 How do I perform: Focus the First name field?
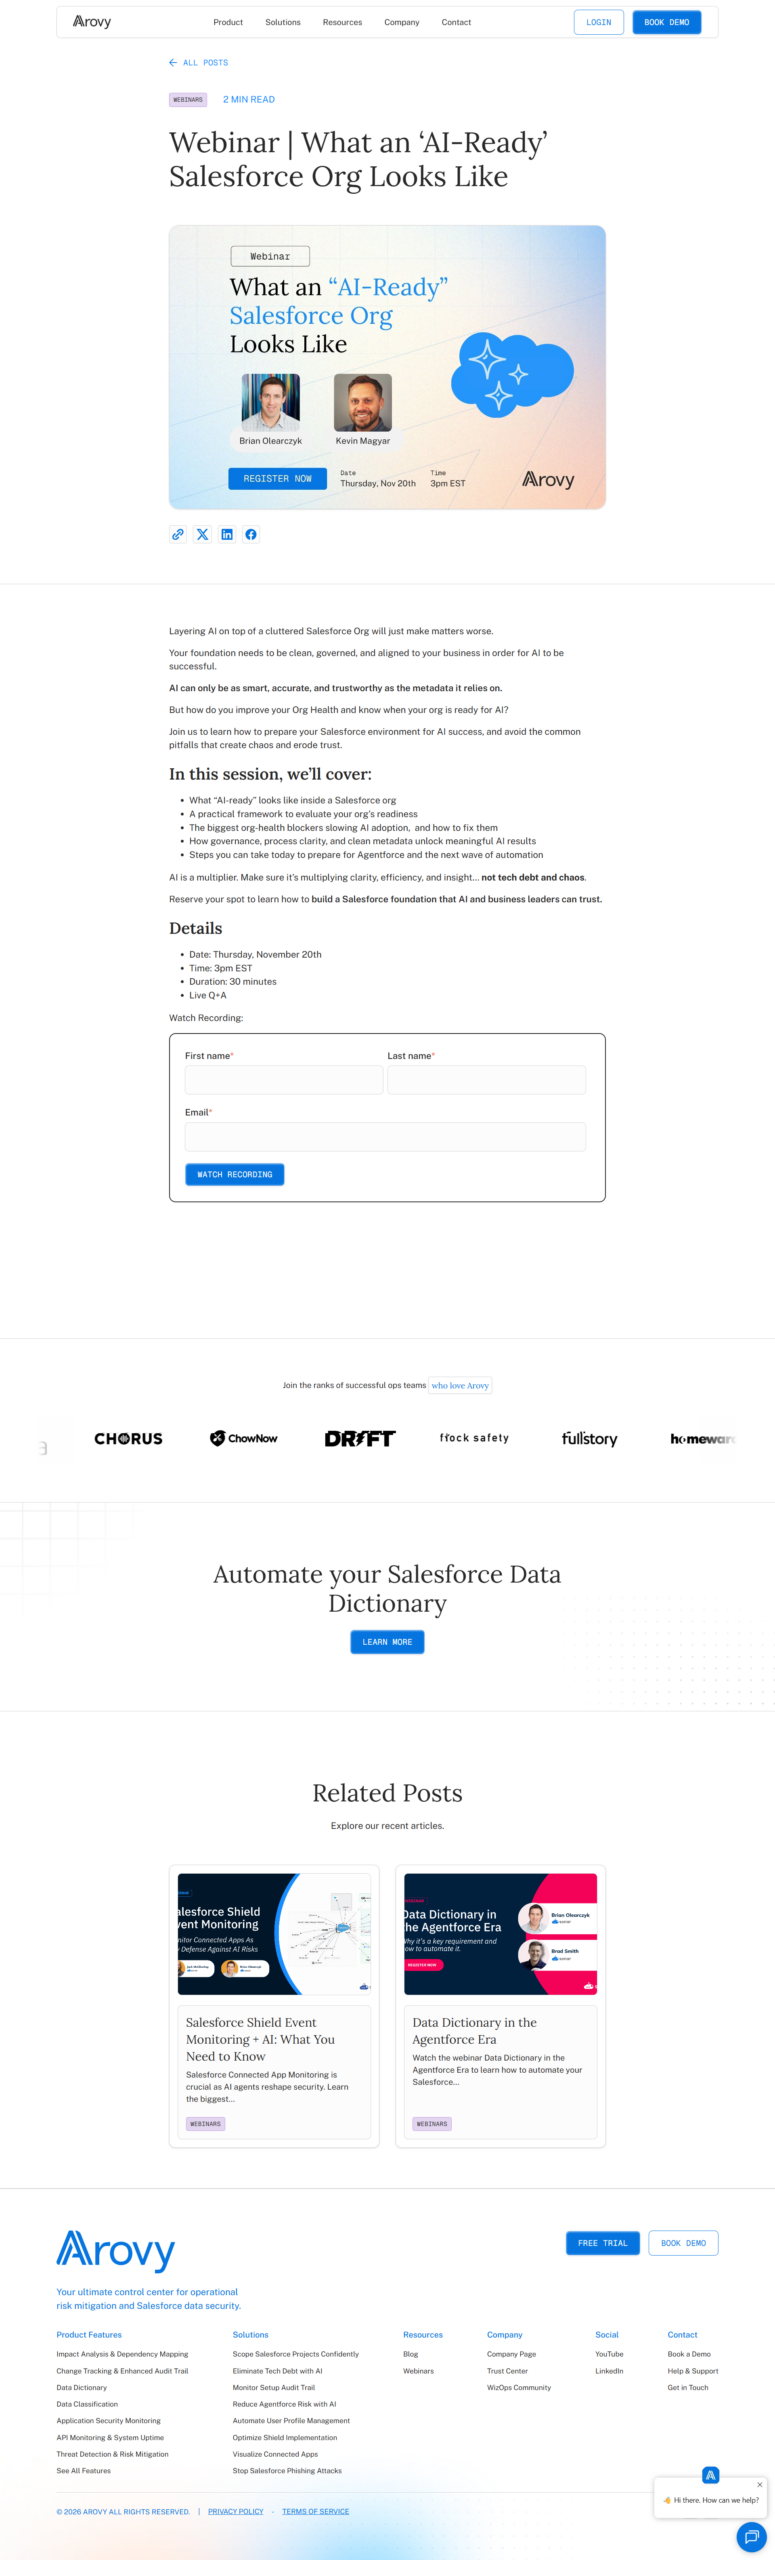click(x=284, y=1080)
